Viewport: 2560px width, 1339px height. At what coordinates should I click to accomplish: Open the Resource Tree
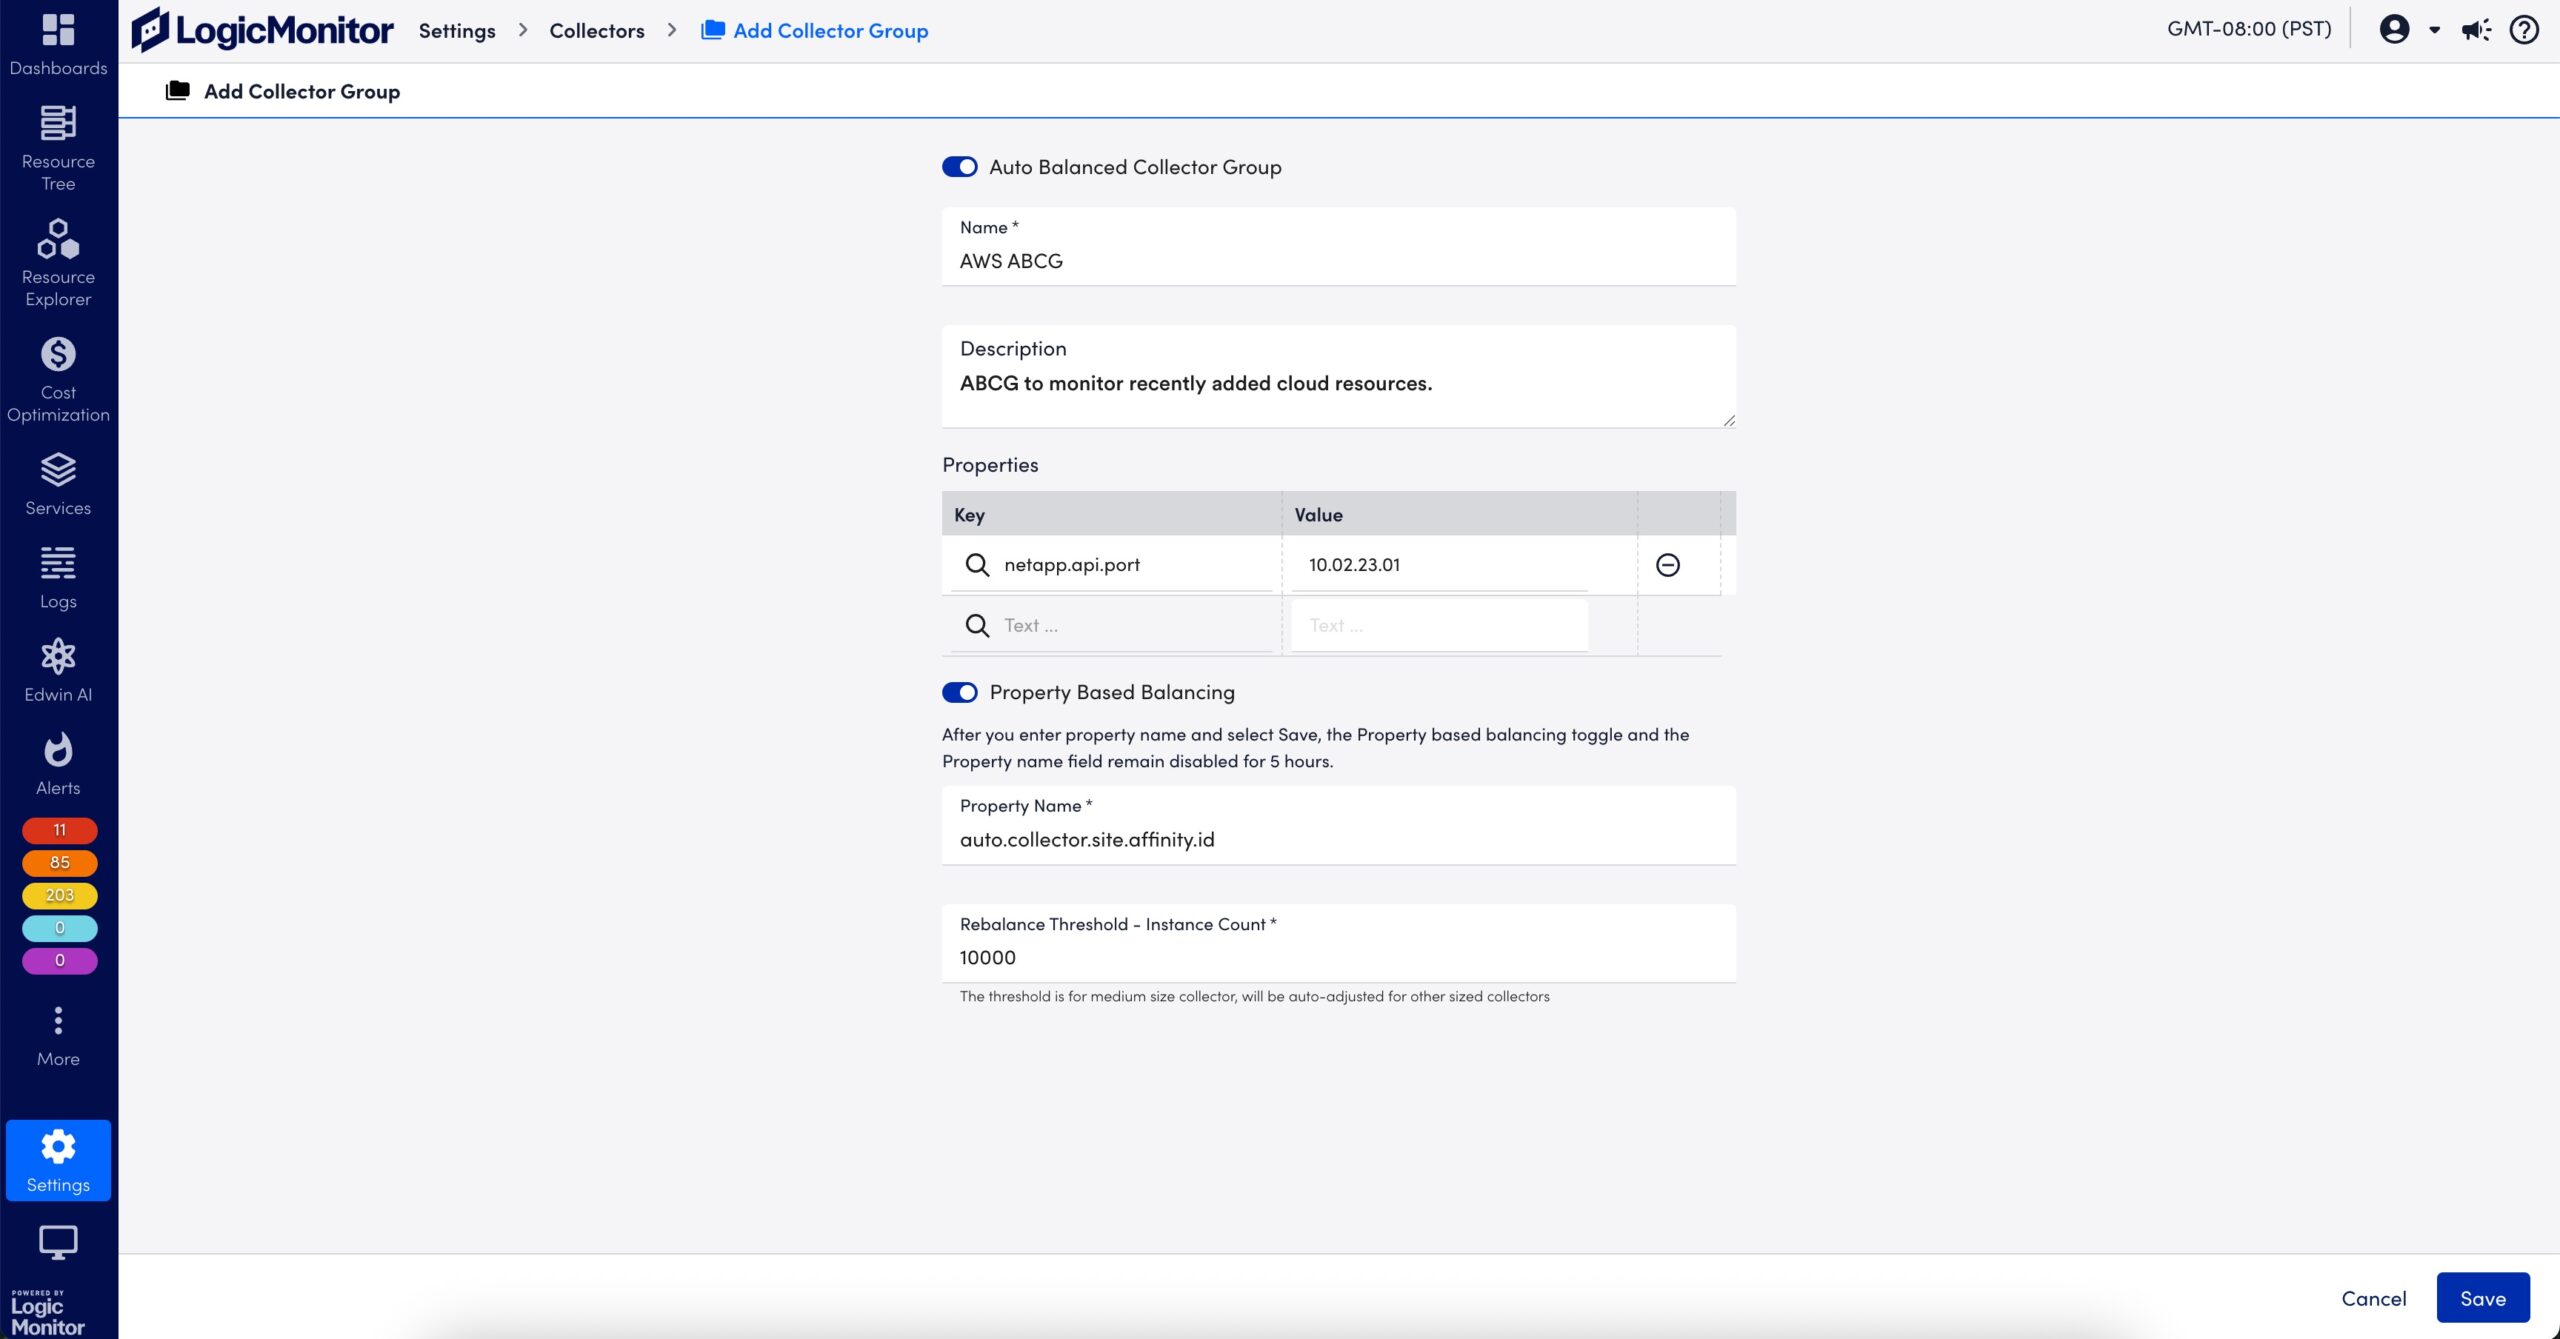[57, 146]
